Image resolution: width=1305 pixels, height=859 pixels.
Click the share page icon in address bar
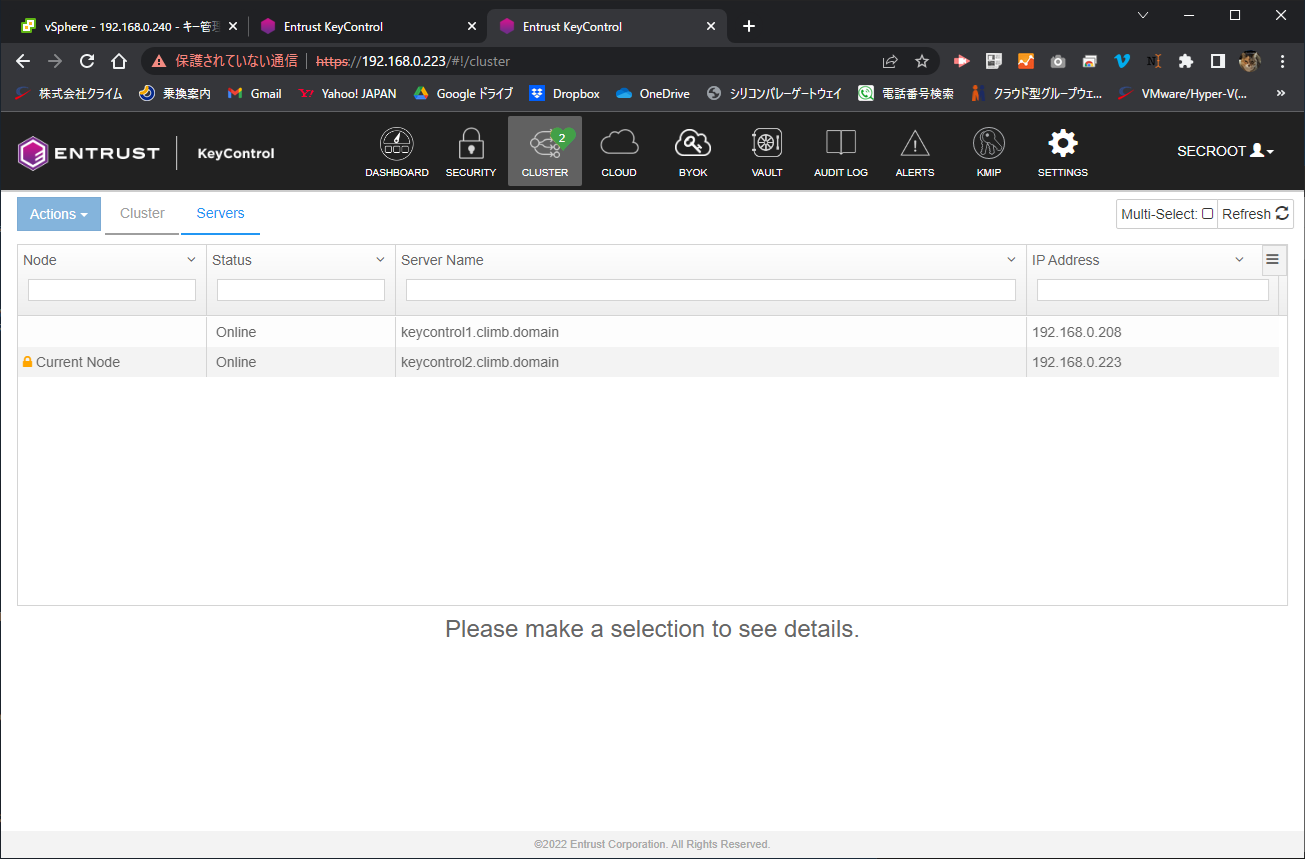[890, 61]
